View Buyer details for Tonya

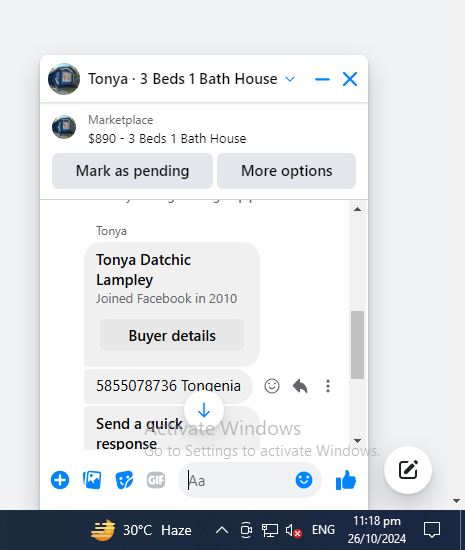click(172, 335)
